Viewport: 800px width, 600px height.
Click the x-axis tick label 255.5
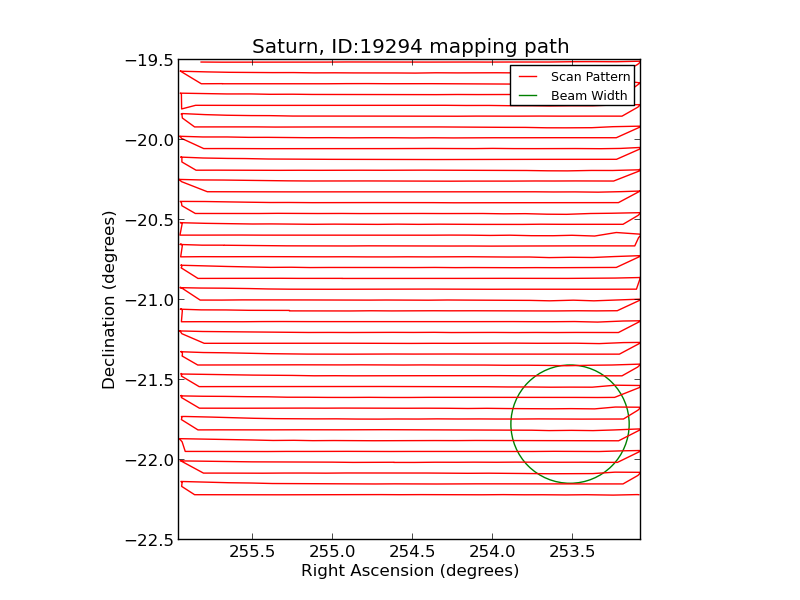click(x=252, y=552)
